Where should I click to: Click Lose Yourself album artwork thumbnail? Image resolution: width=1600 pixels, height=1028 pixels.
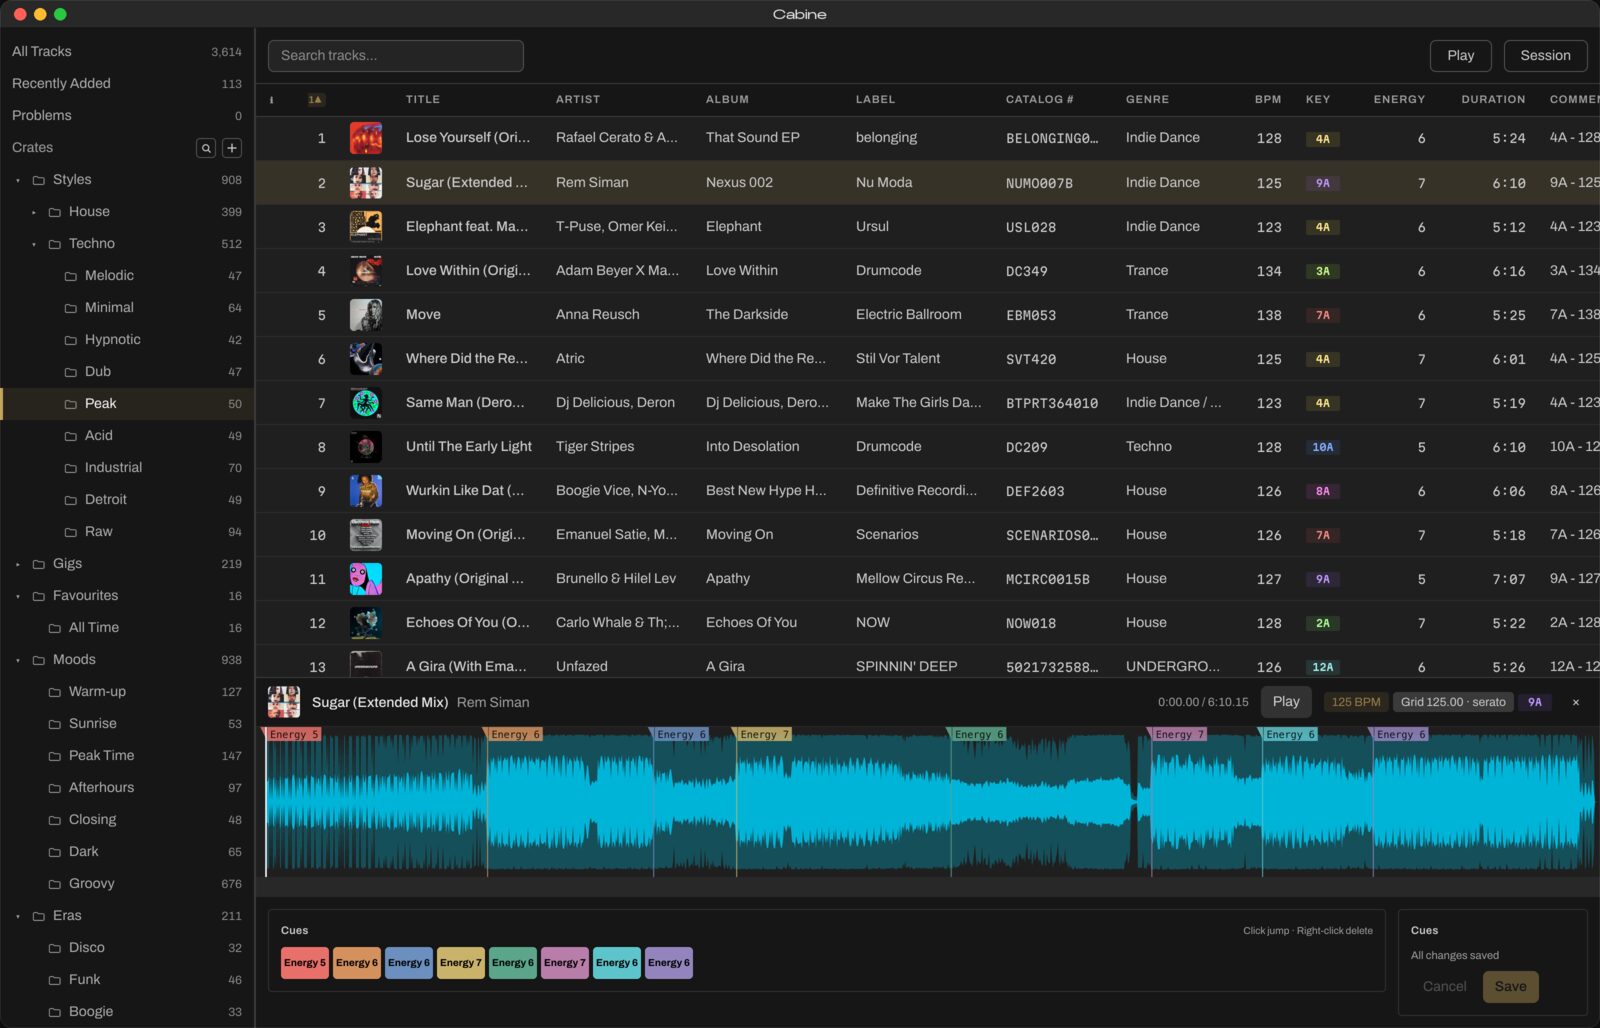(x=366, y=138)
